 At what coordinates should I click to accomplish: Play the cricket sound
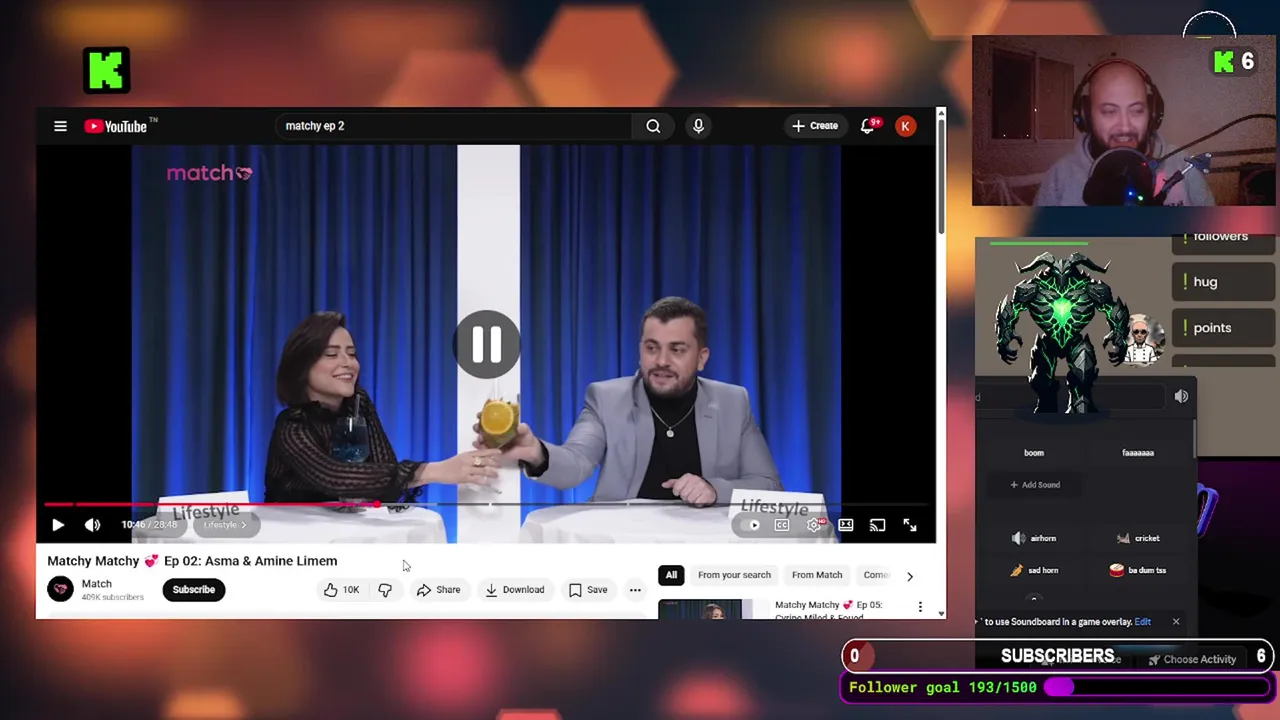tap(1138, 538)
